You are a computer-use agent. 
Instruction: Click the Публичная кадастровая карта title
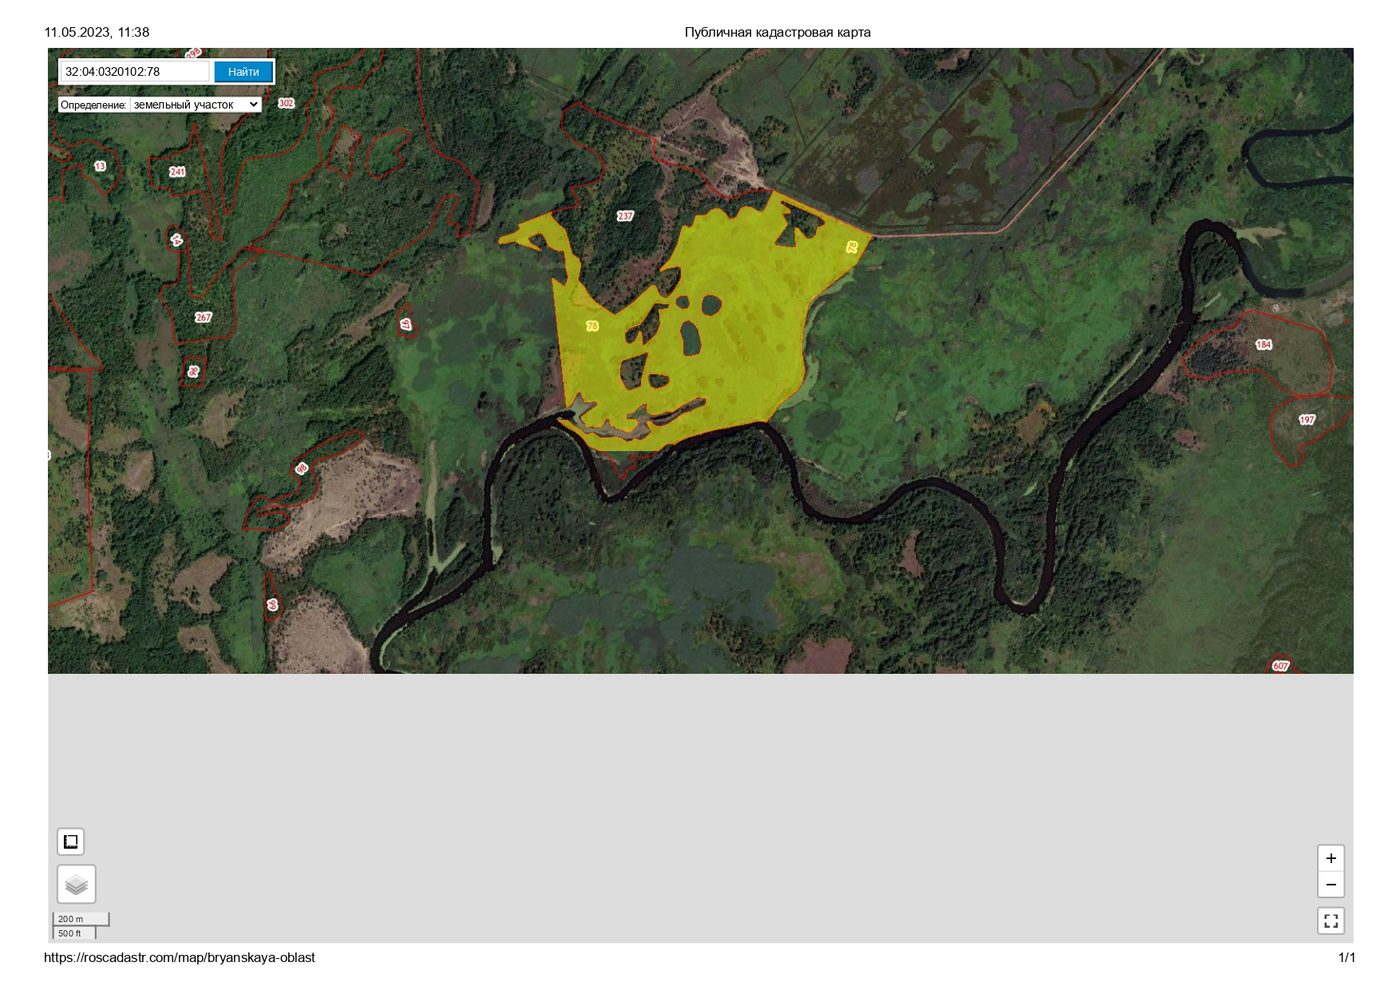(x=777, y=32)
